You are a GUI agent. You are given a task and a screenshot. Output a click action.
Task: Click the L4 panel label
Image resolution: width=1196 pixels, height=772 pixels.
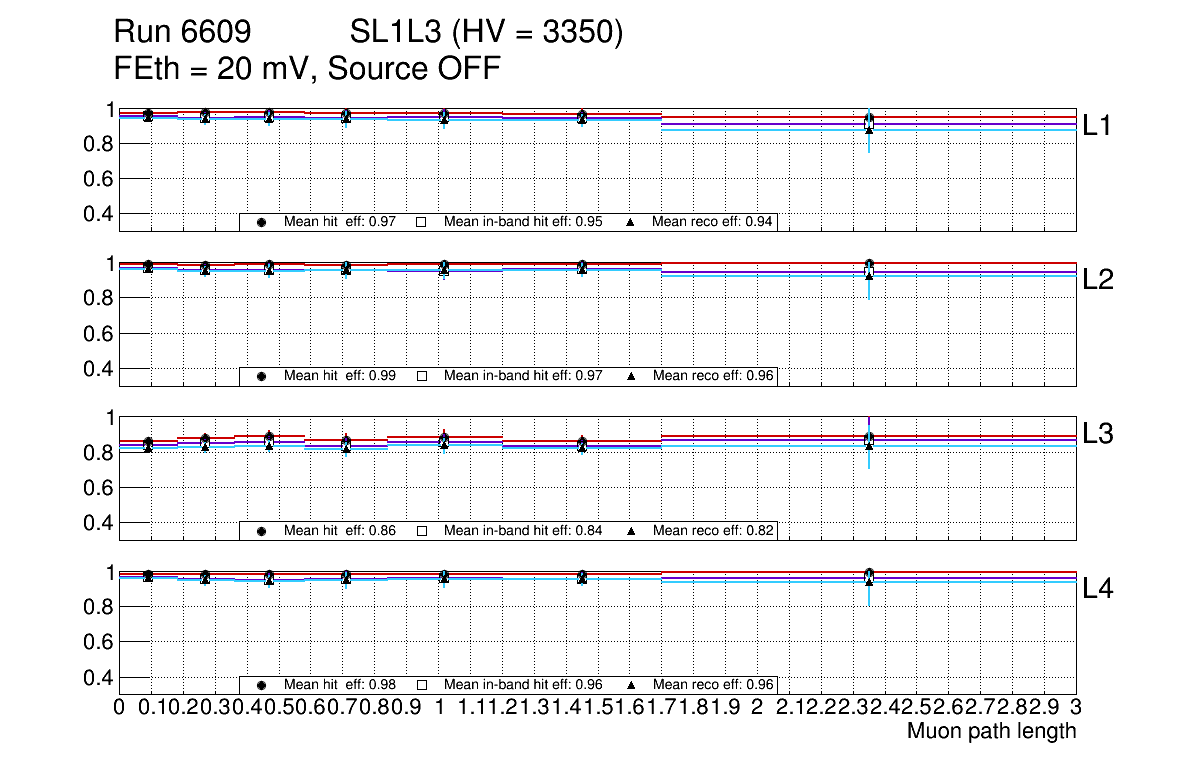pos(1098,589)
